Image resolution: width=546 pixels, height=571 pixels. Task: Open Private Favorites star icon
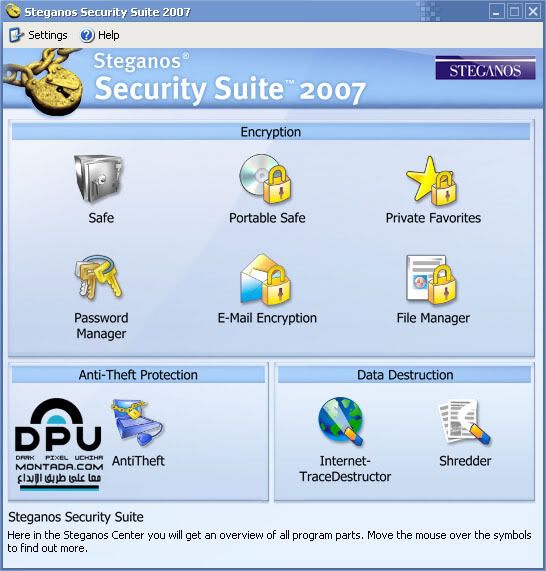pyautogui.click(x=432, y=180)
